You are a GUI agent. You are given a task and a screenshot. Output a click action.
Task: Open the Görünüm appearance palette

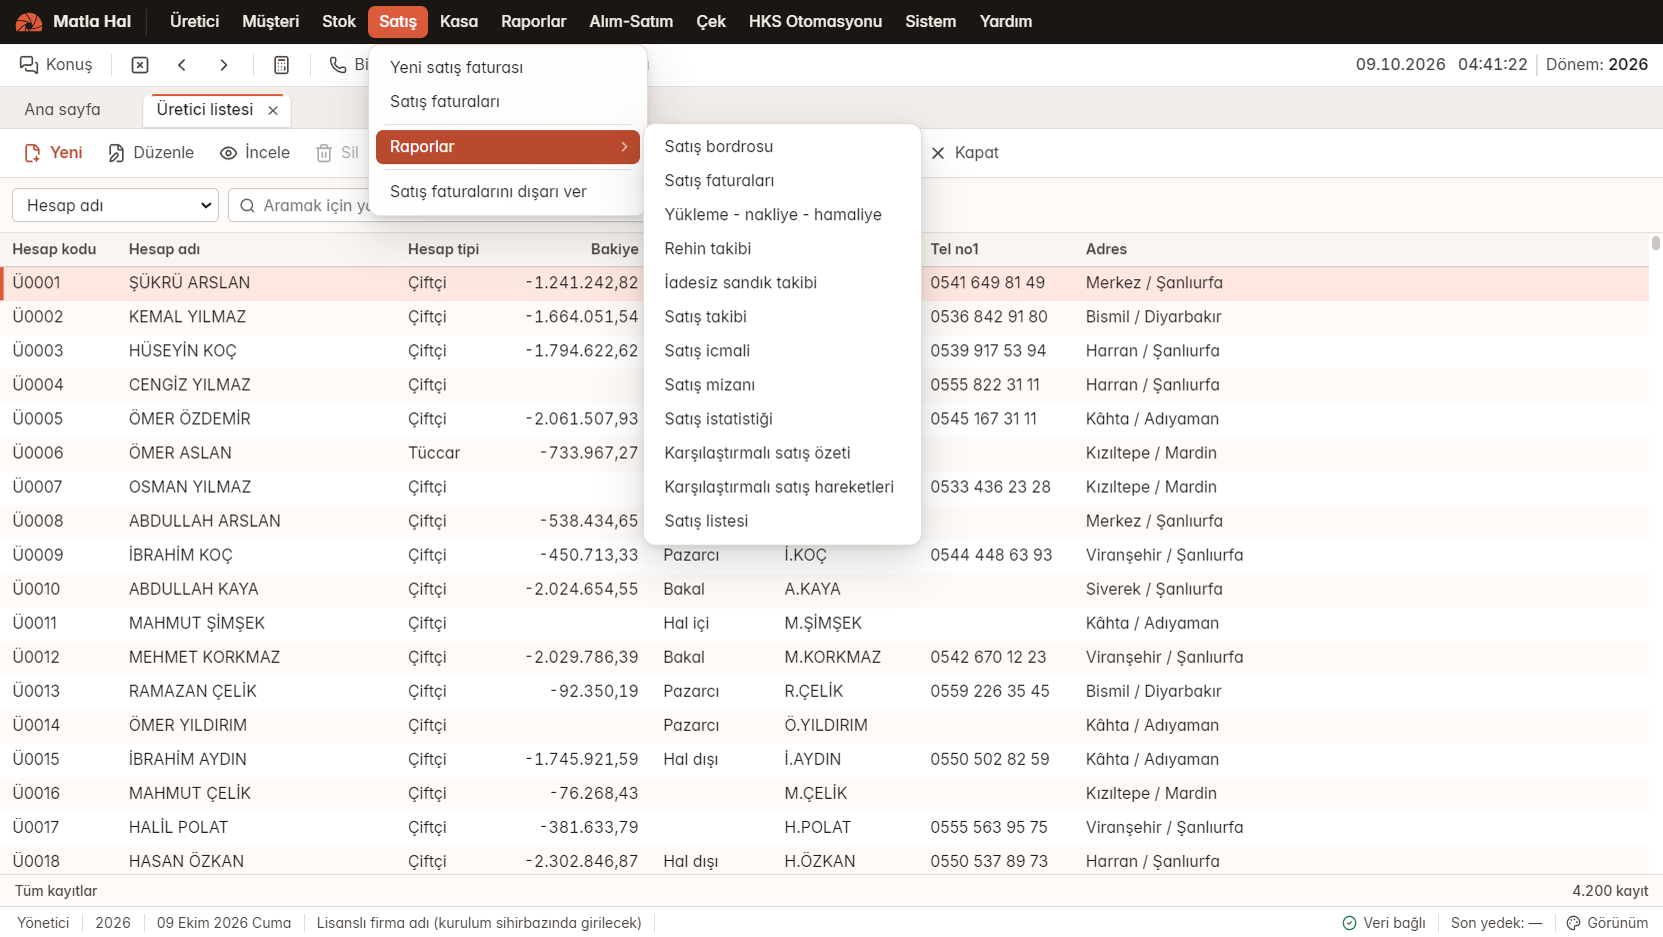(x=1573, y=923)
